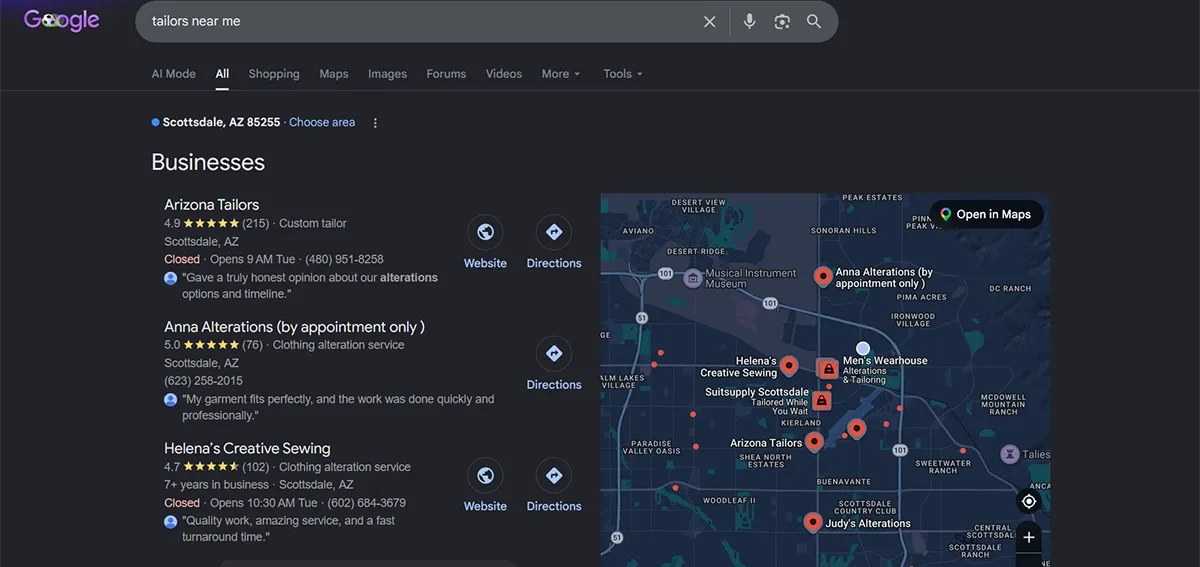Click the Judy's Alterations map pin
The width and height of the screenshot is (1200, 567).
click(813, 522)
